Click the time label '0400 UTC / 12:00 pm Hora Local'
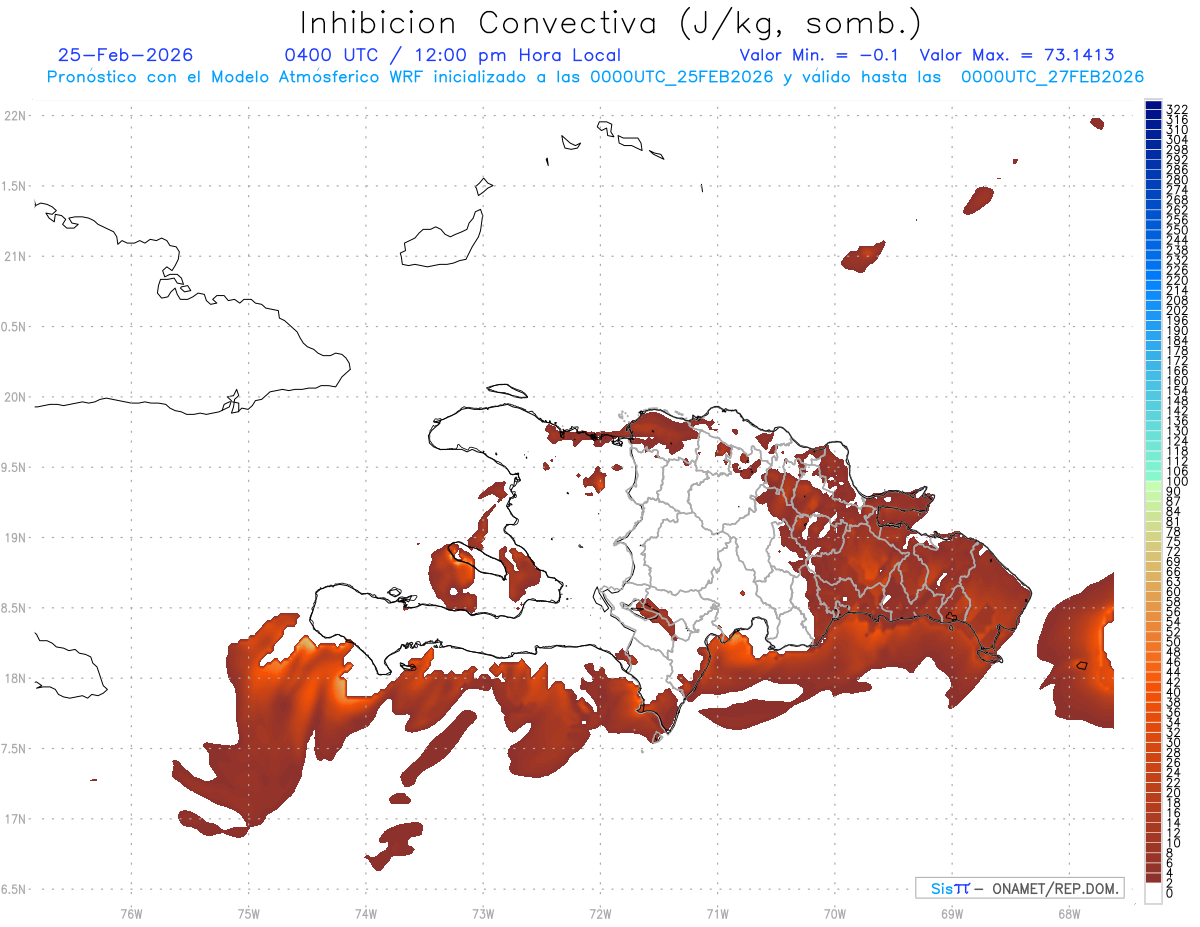 [x=452, y=56]
